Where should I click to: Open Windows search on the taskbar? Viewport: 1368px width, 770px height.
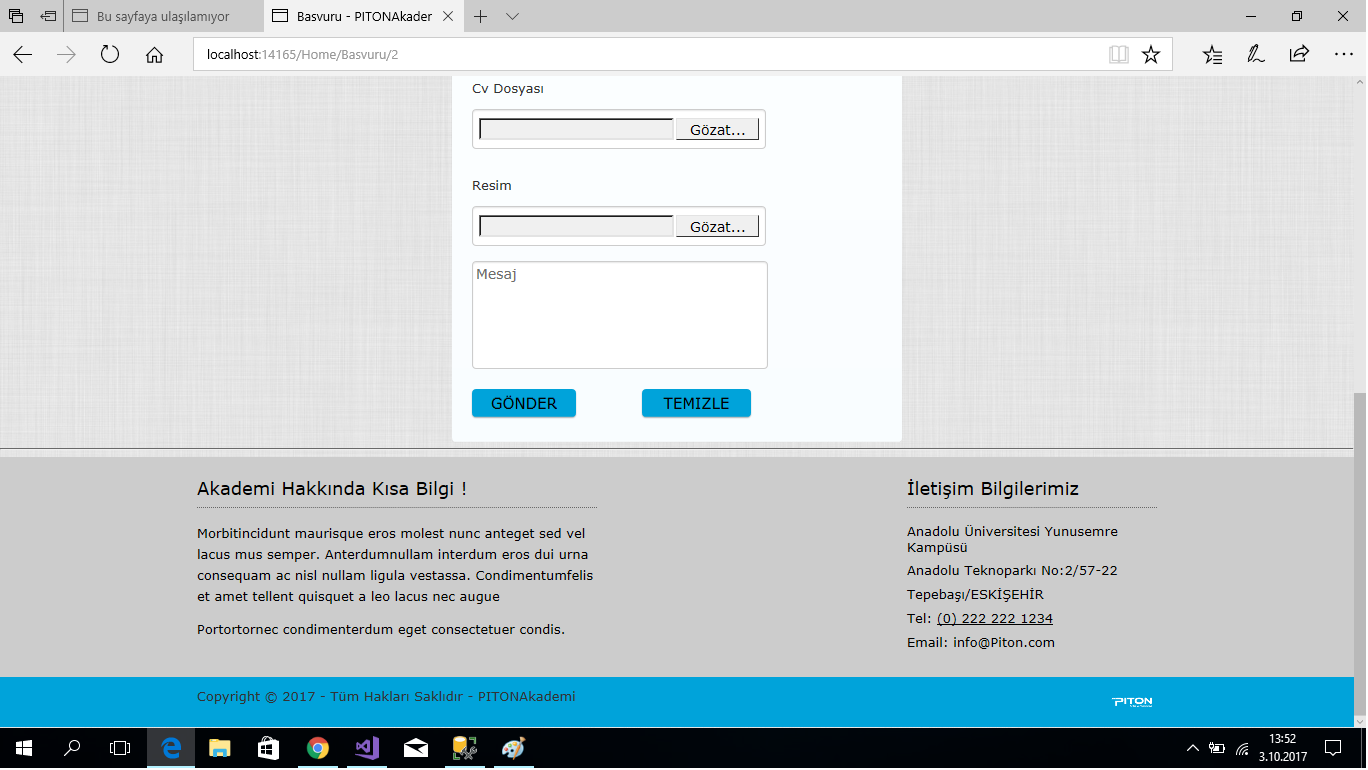tap(70, 749)
